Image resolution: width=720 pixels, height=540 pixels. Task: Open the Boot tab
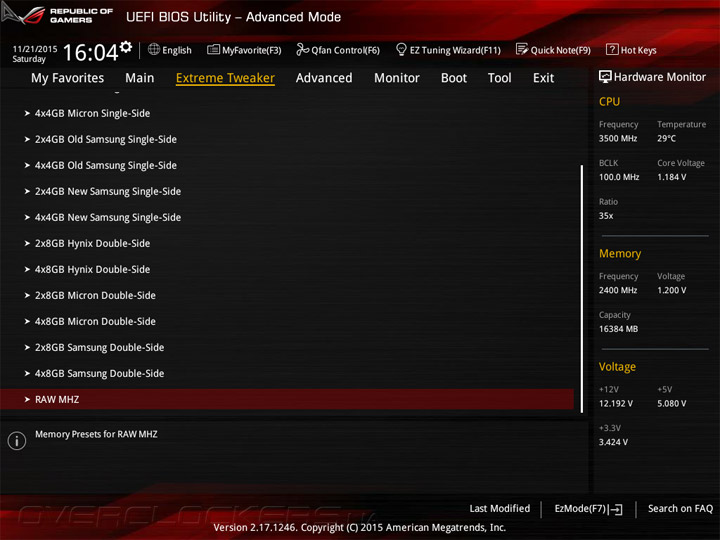pyautogui.click(x=454, y=78)
